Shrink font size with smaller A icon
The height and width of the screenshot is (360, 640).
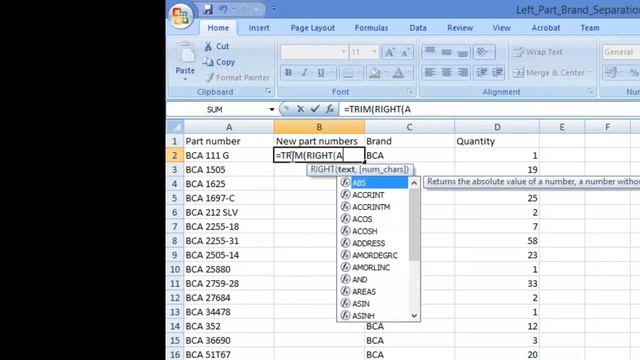coord(405,52)
